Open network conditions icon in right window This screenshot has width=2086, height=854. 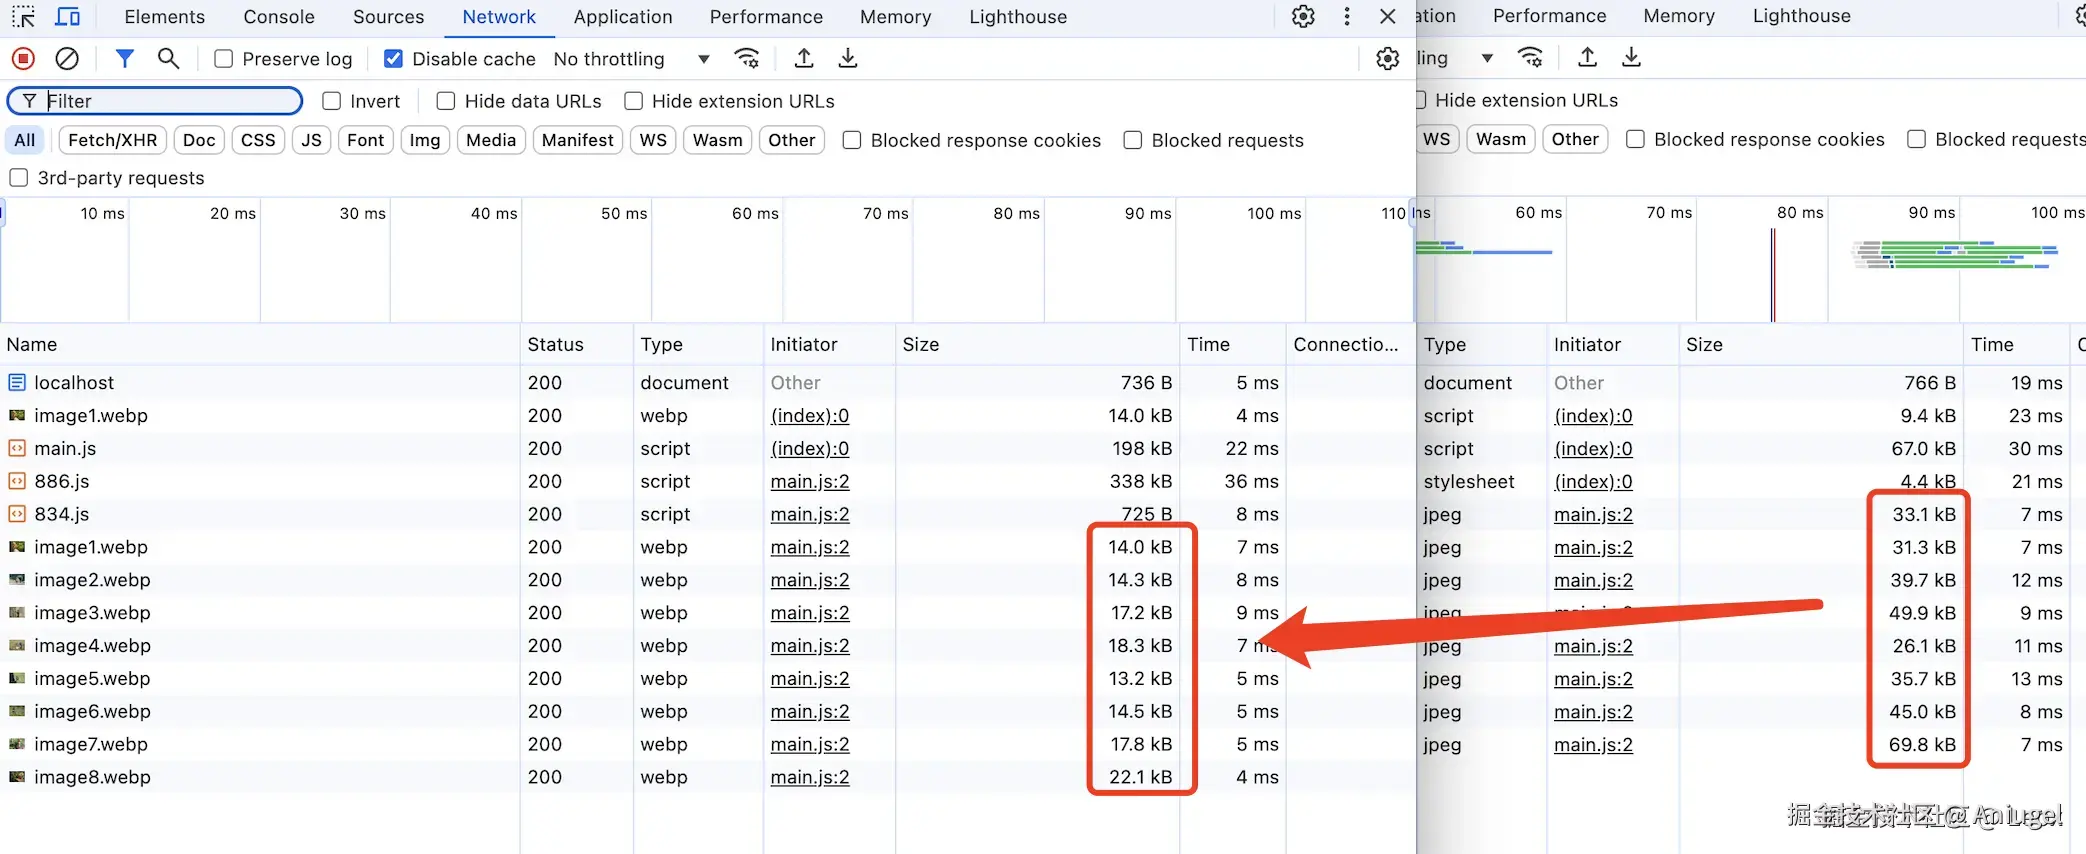click(1530, 57)
